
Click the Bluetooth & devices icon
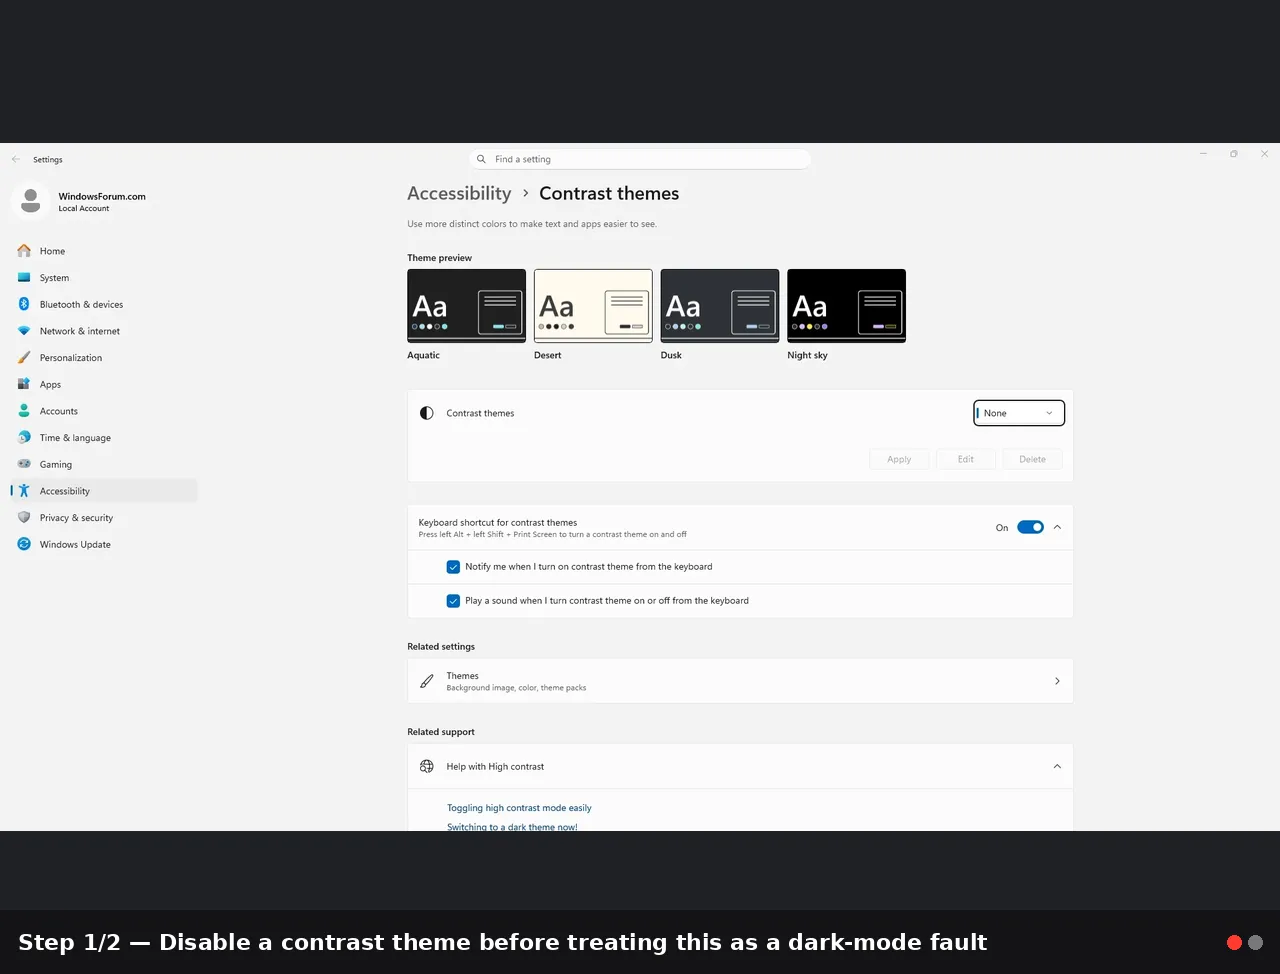(24, 304)
